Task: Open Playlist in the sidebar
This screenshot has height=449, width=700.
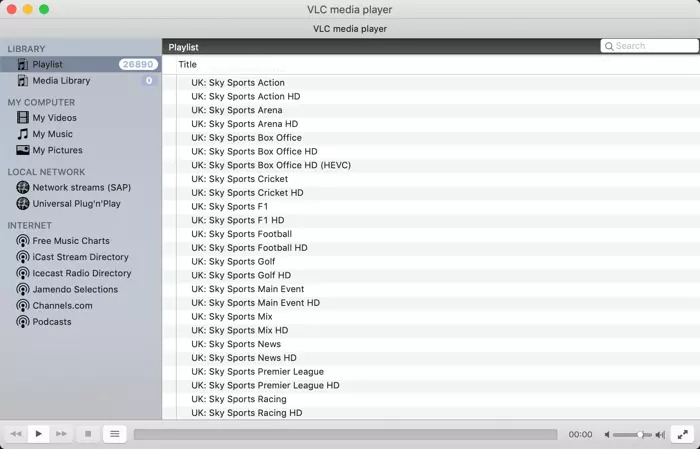Action: pos(80,64)
